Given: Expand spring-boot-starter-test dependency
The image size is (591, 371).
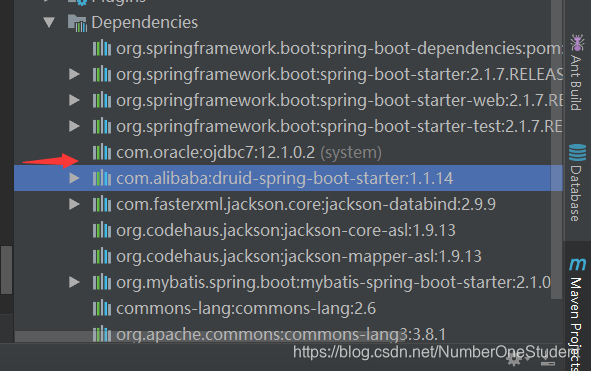Looking at the screenshot, I should tap(74, 126).
